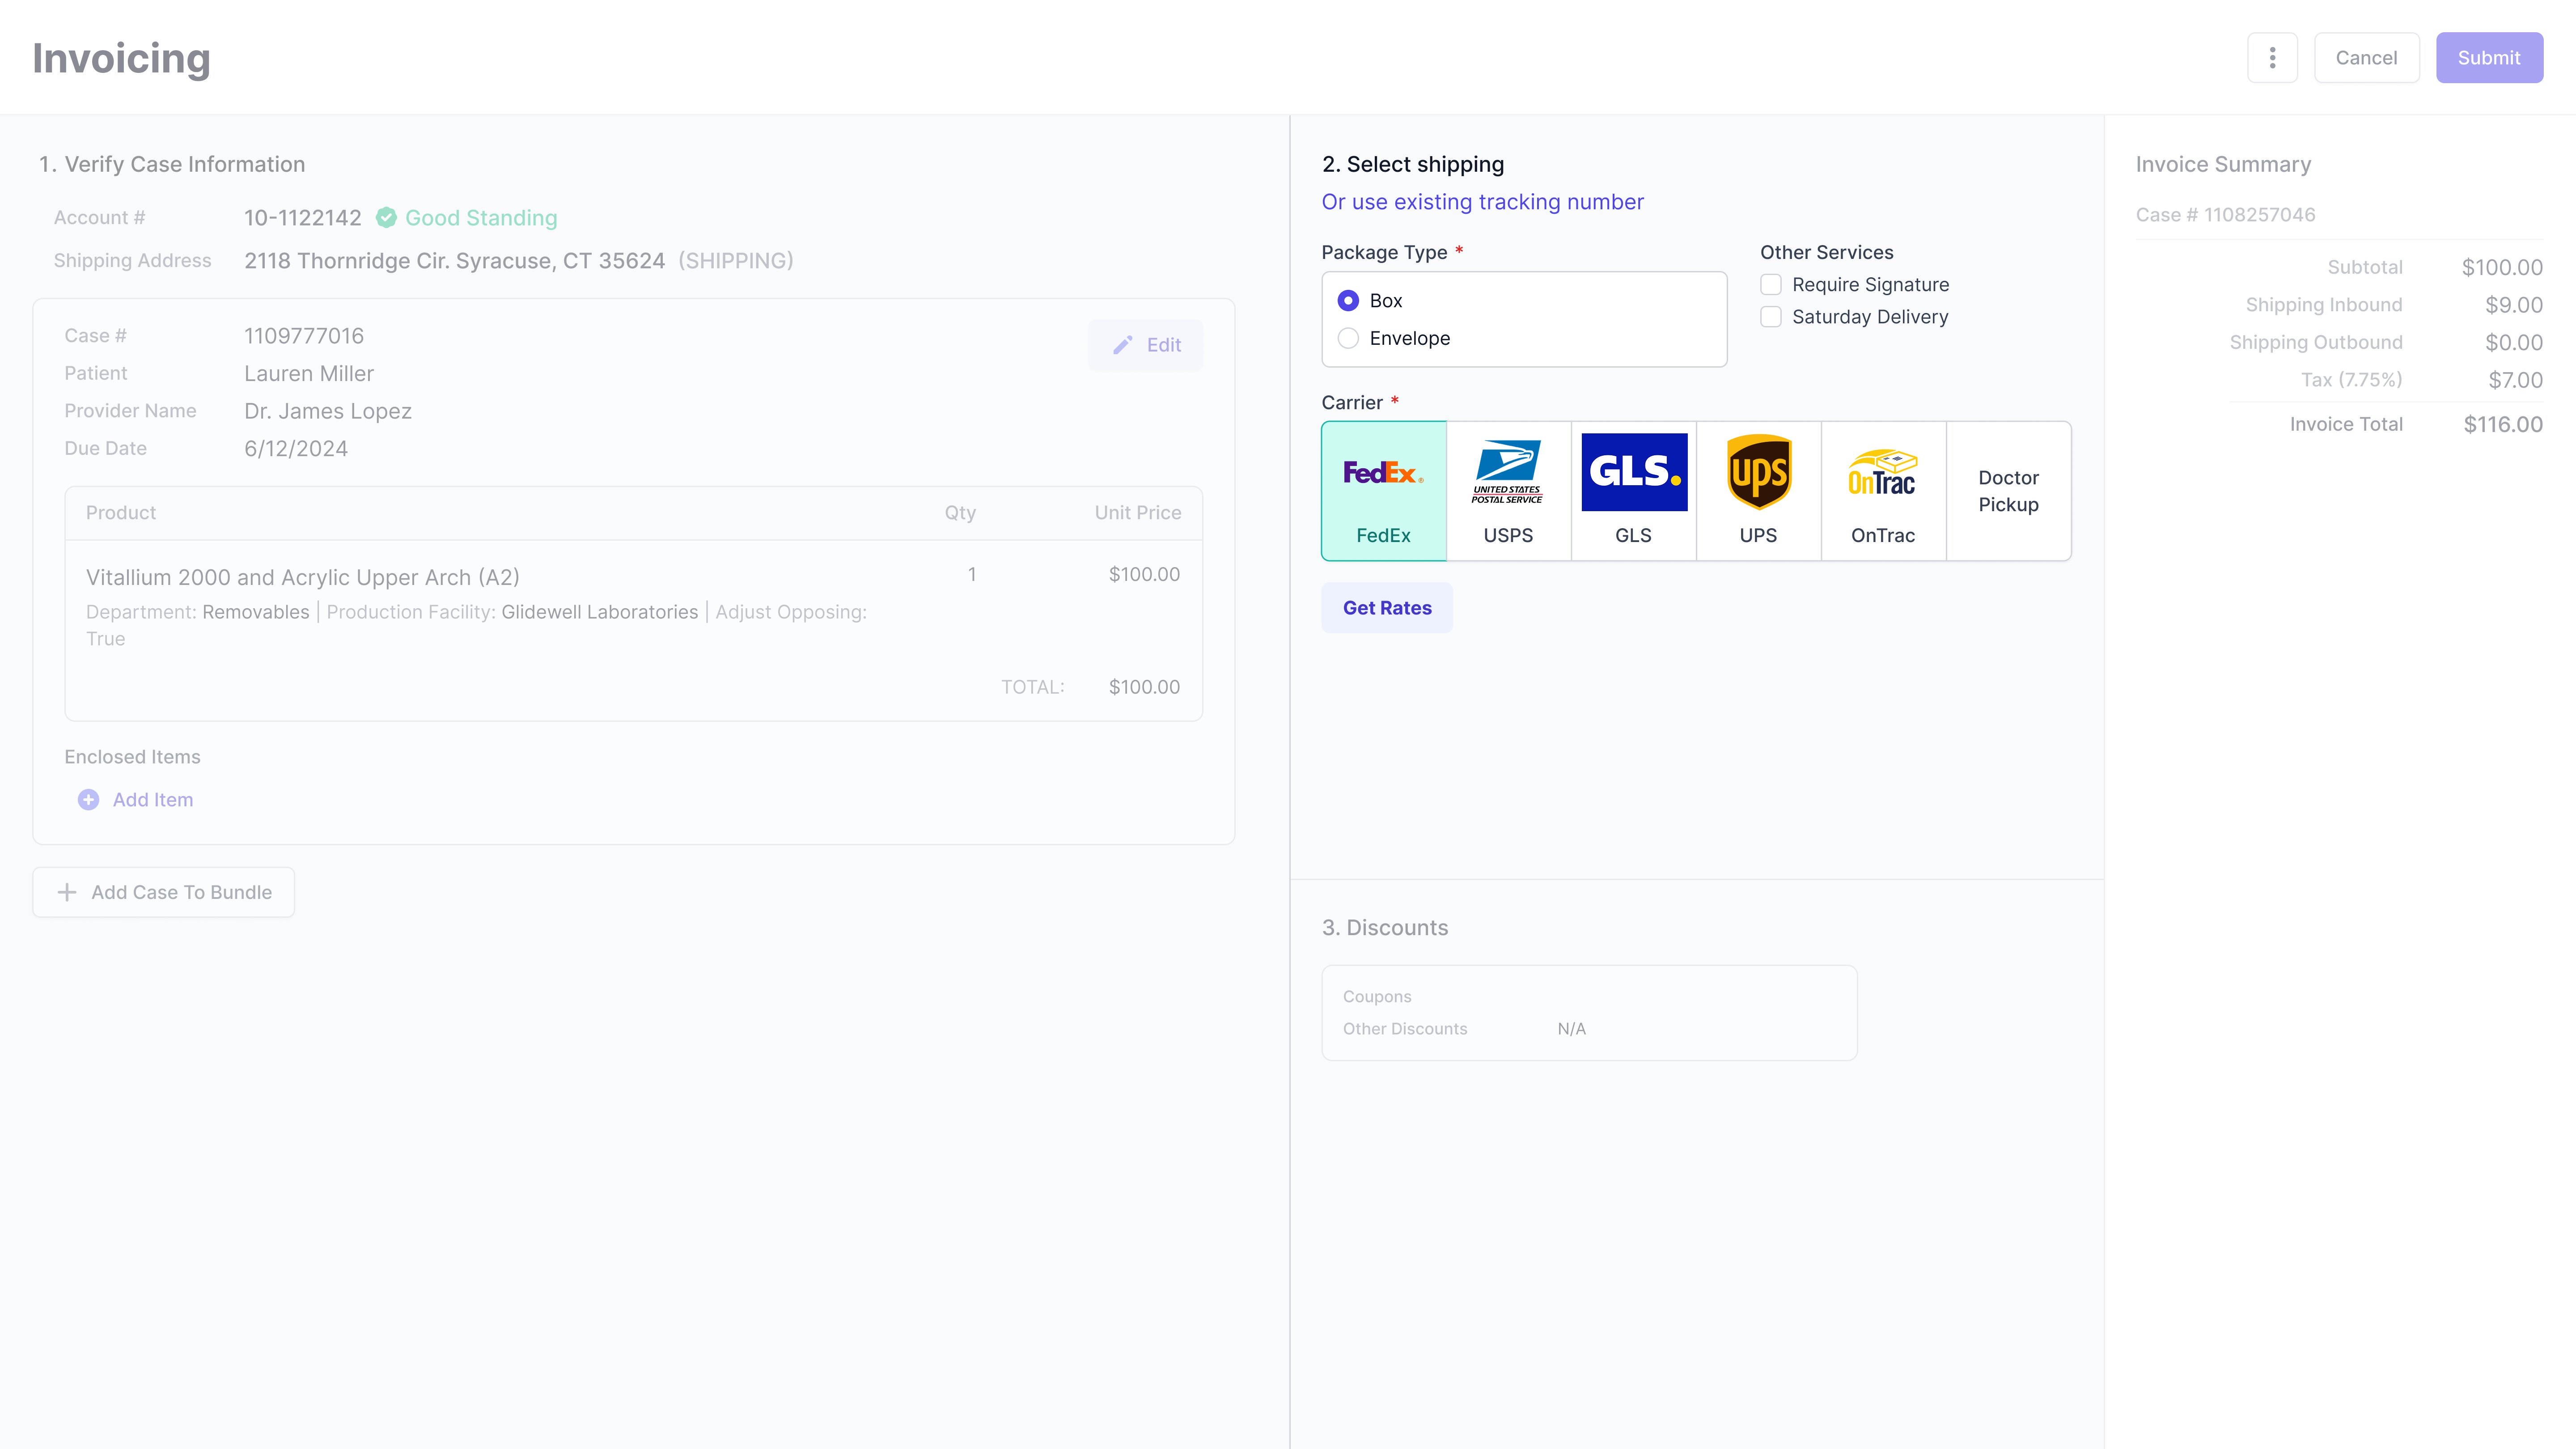Click the Glidewell Laboratories facility value
This screenshot has width=2576, height=1449.
tap(600, 612)
